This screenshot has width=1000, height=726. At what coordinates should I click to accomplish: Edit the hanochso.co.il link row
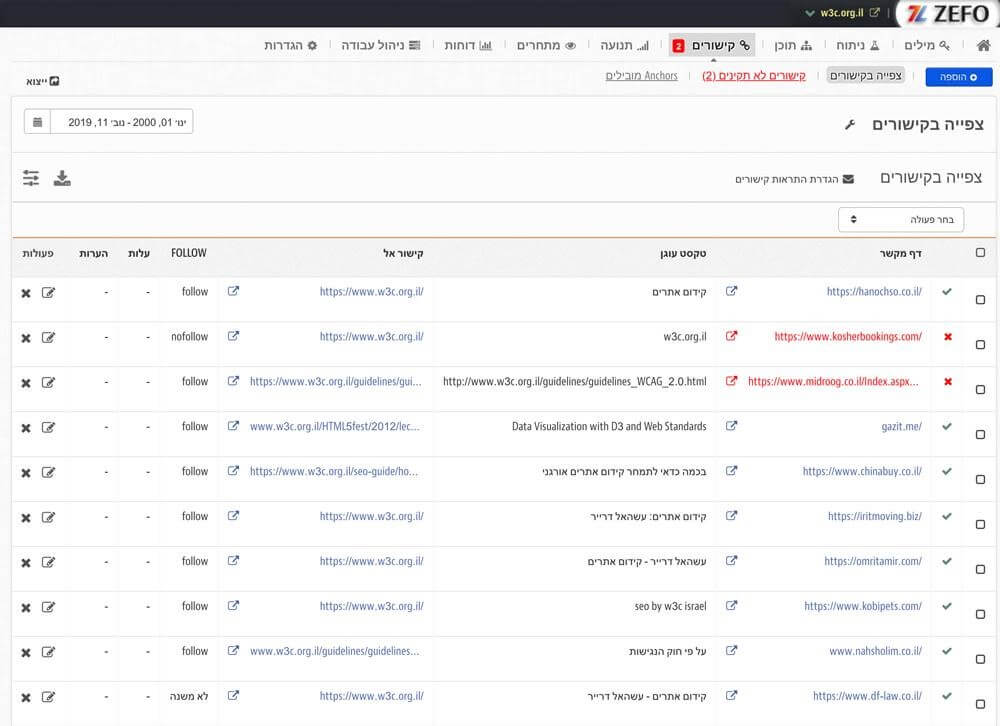(x=48, y=293)
